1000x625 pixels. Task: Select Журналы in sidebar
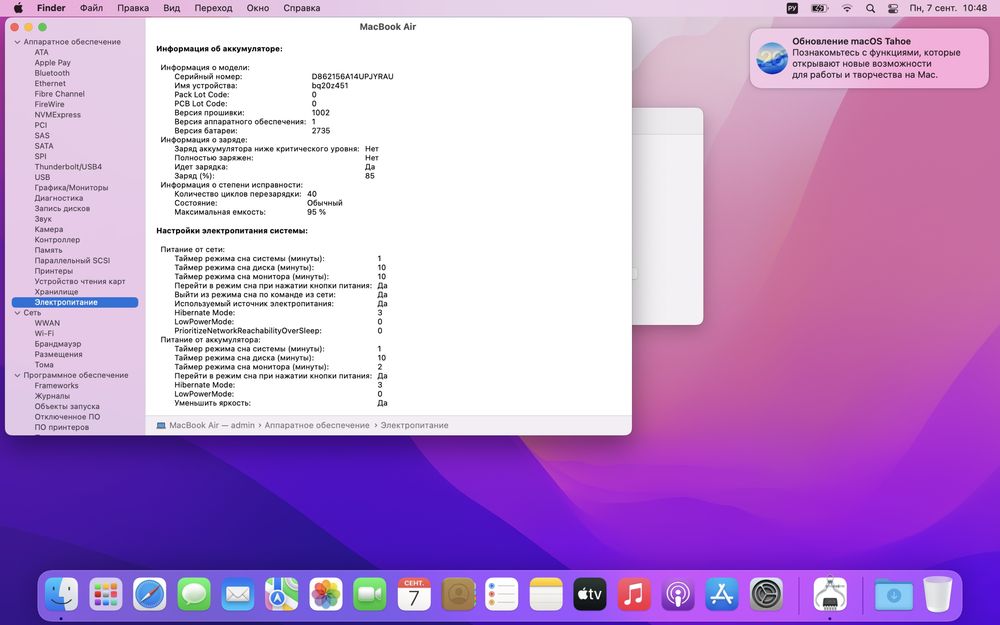(52, 396)
